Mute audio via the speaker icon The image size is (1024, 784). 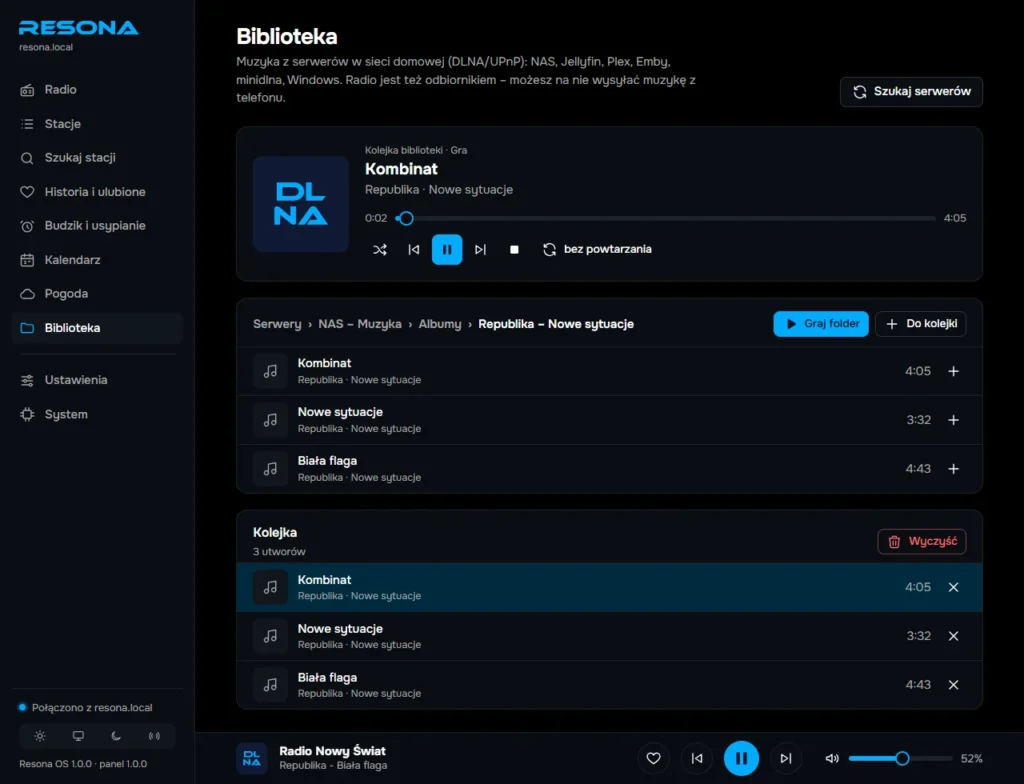[x=831, y=759]
